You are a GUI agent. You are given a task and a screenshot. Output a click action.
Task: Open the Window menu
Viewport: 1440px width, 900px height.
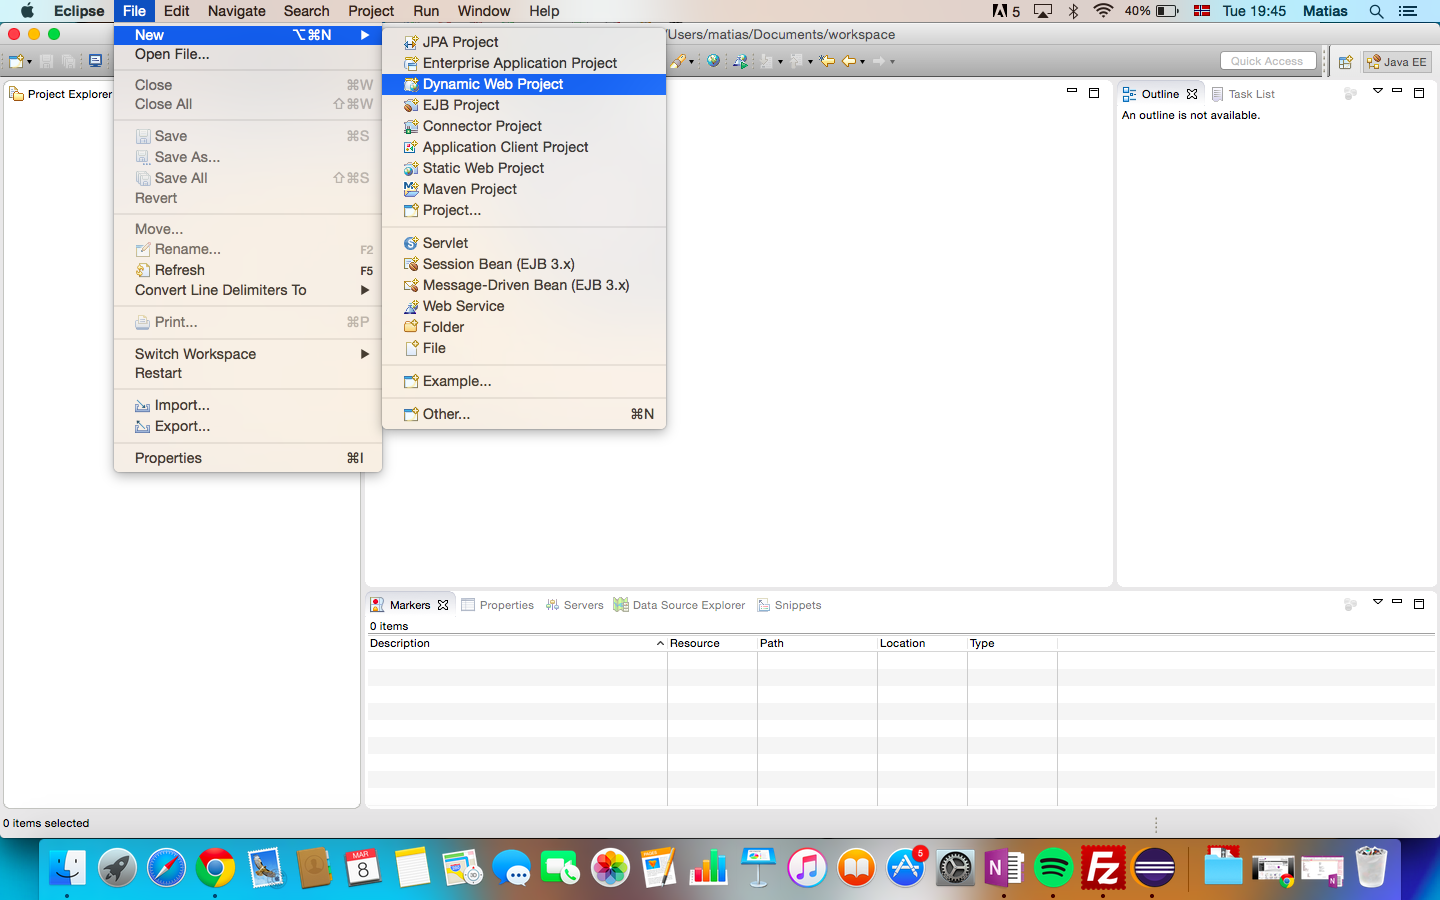tap(484, 11)
